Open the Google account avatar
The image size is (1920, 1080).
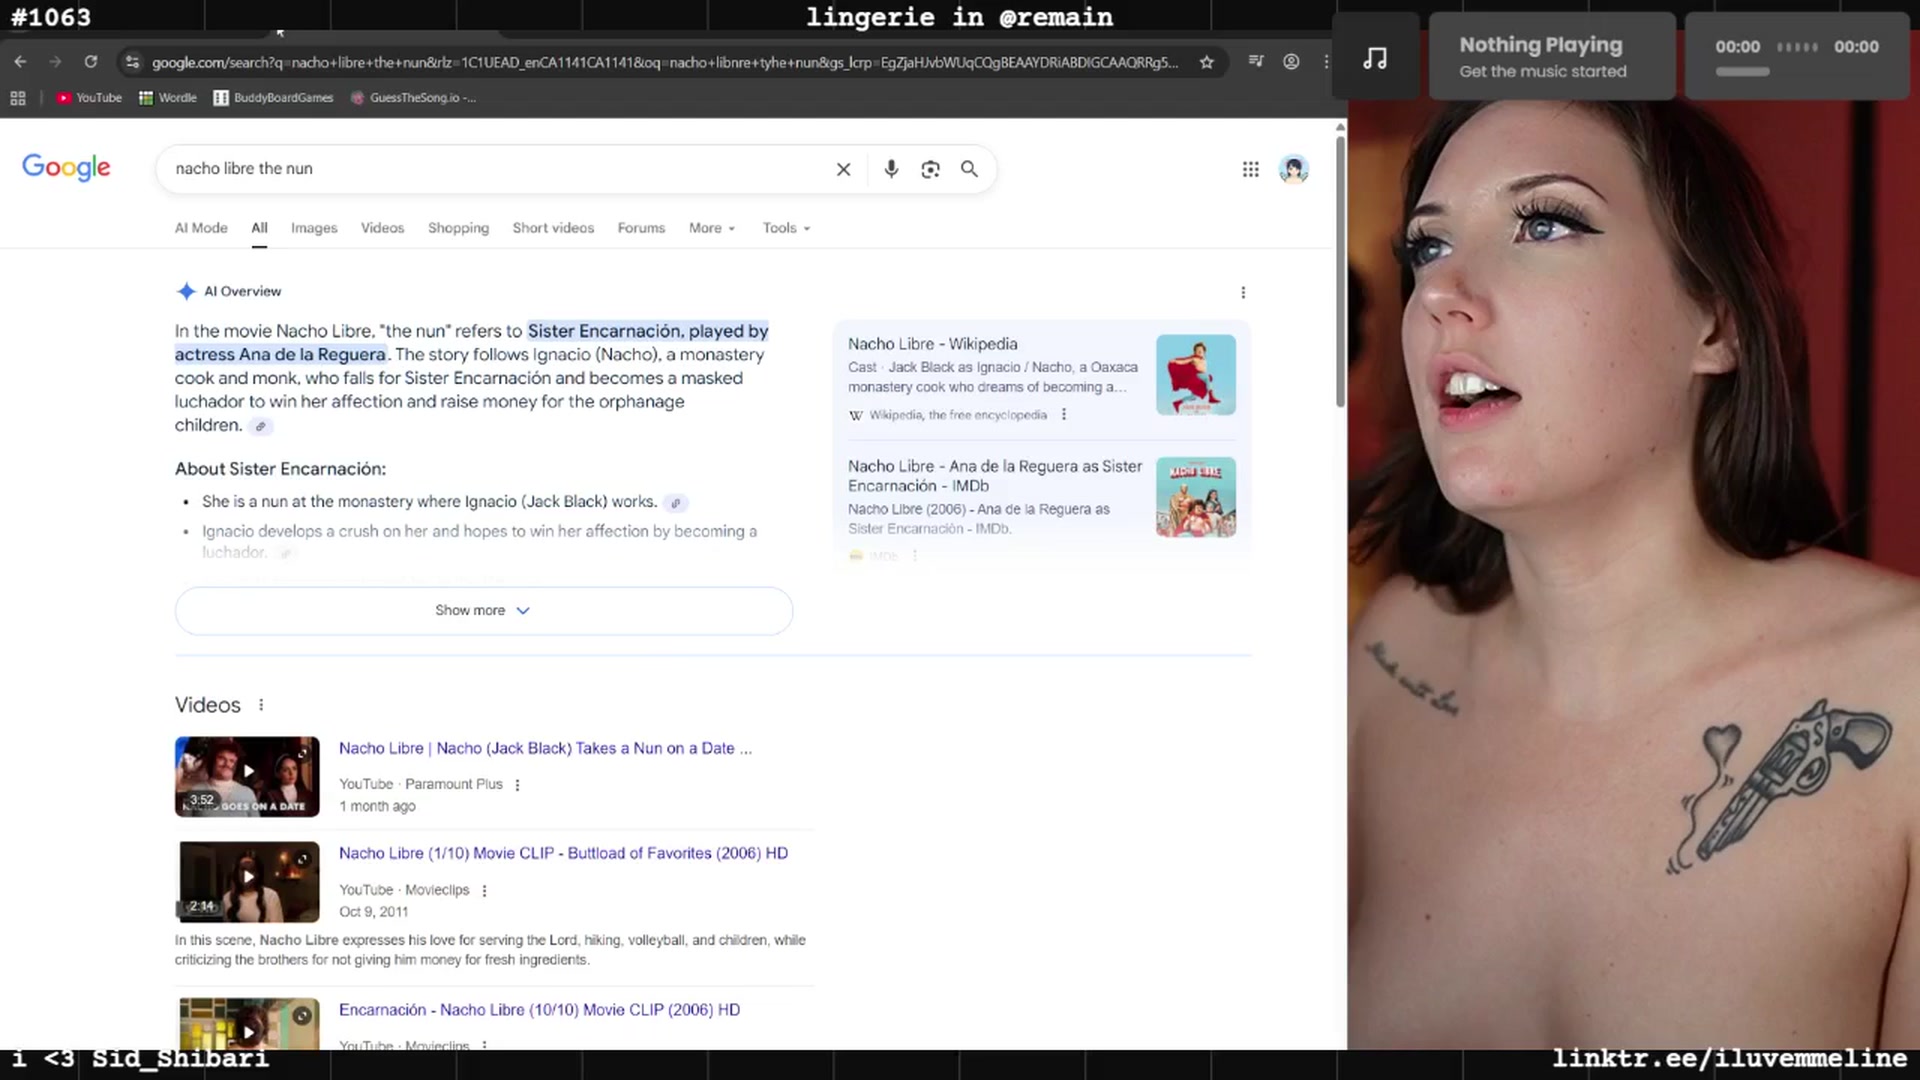click(x=1293, y=170)
